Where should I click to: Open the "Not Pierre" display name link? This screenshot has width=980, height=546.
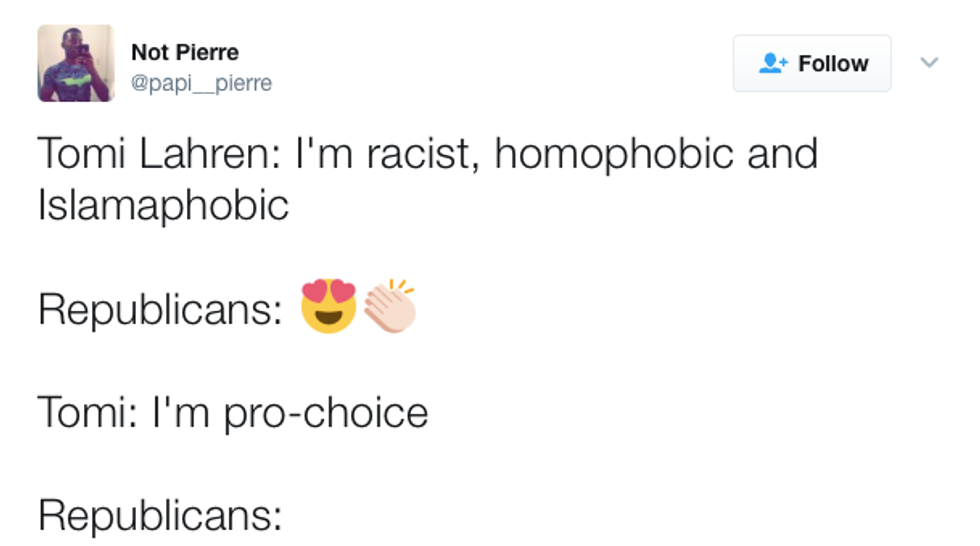(185, 52)
